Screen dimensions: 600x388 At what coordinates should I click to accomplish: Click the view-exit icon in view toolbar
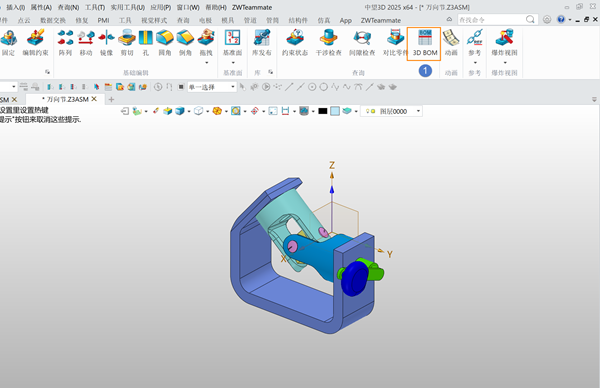point(125,111)
